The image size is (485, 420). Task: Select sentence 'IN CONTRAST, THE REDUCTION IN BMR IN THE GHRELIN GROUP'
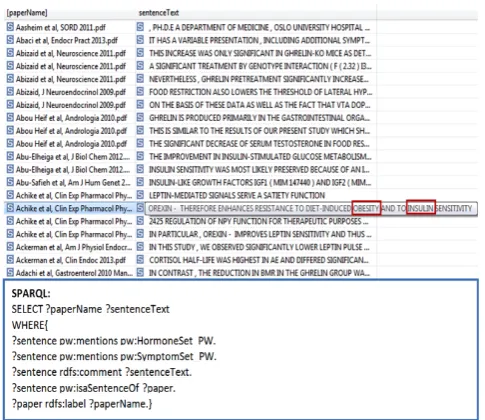pos(259,273)
